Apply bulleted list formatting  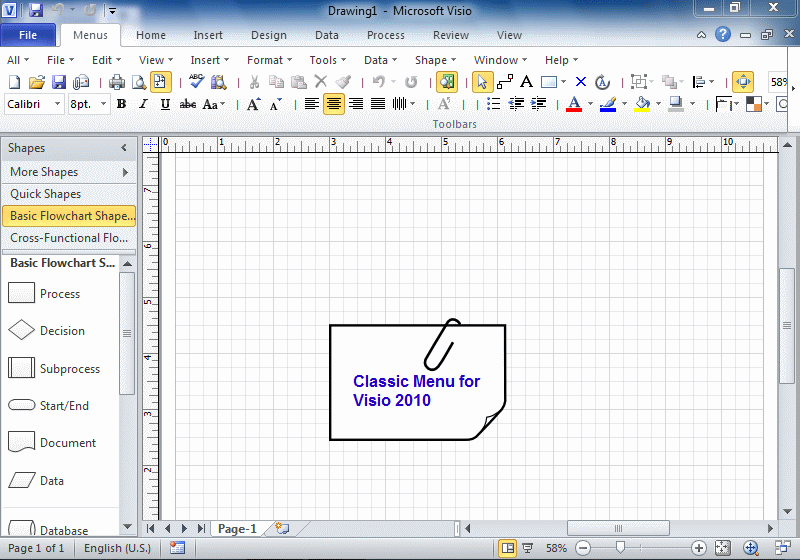493,104
